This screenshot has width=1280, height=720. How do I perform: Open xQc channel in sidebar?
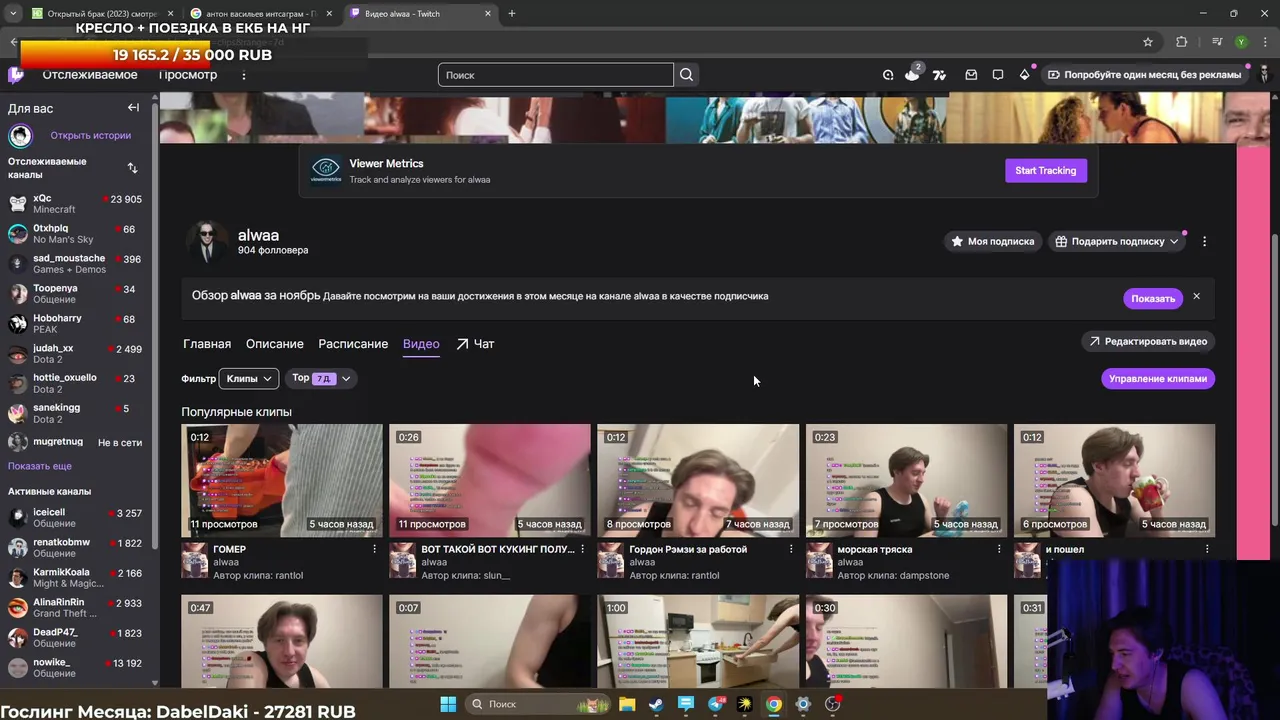click(75, 204)
